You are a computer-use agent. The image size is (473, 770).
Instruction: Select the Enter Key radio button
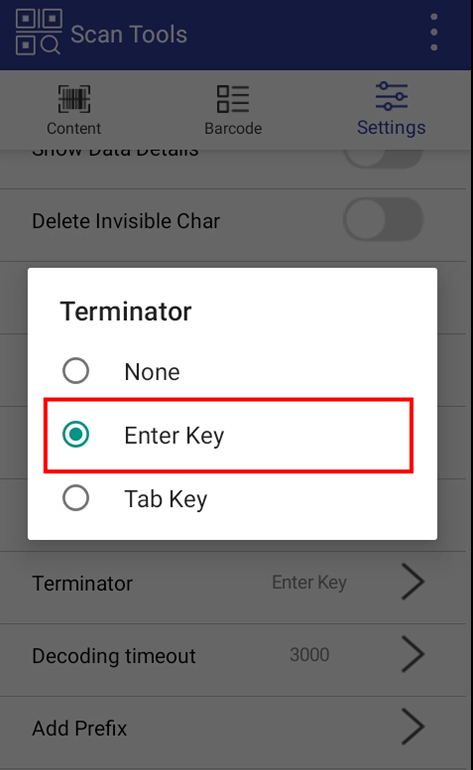[x=76, y=435]
